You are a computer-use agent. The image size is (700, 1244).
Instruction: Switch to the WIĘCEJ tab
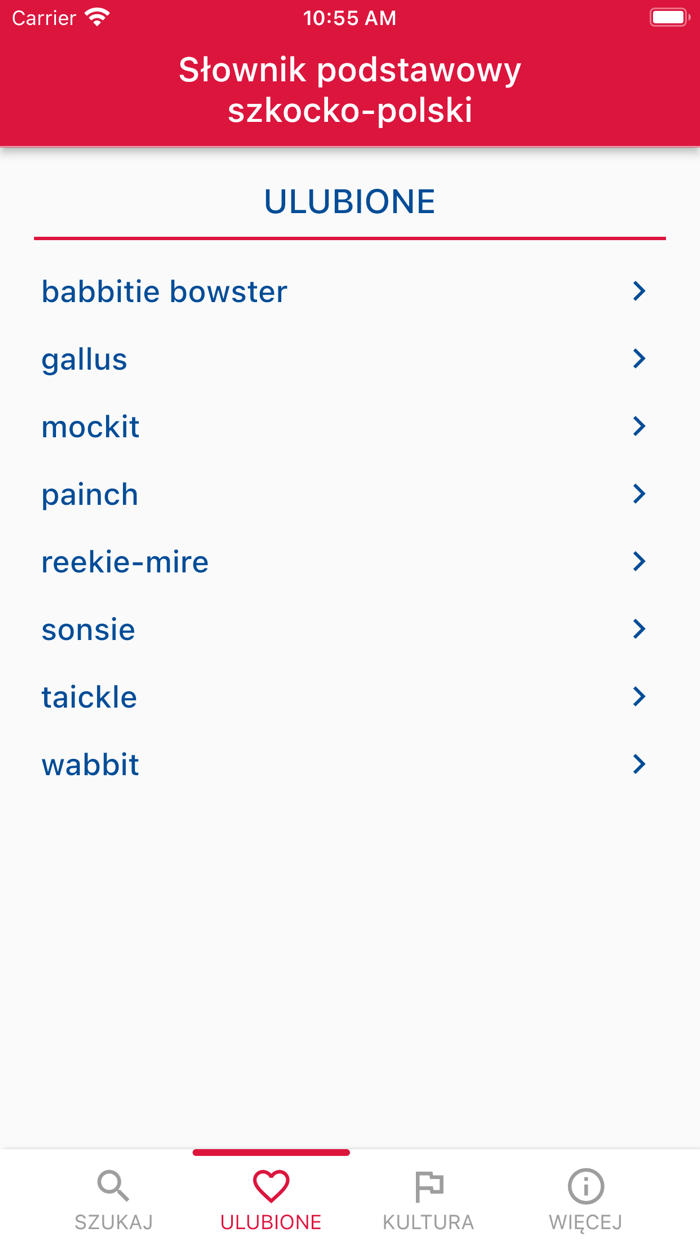pos(585,1200)
